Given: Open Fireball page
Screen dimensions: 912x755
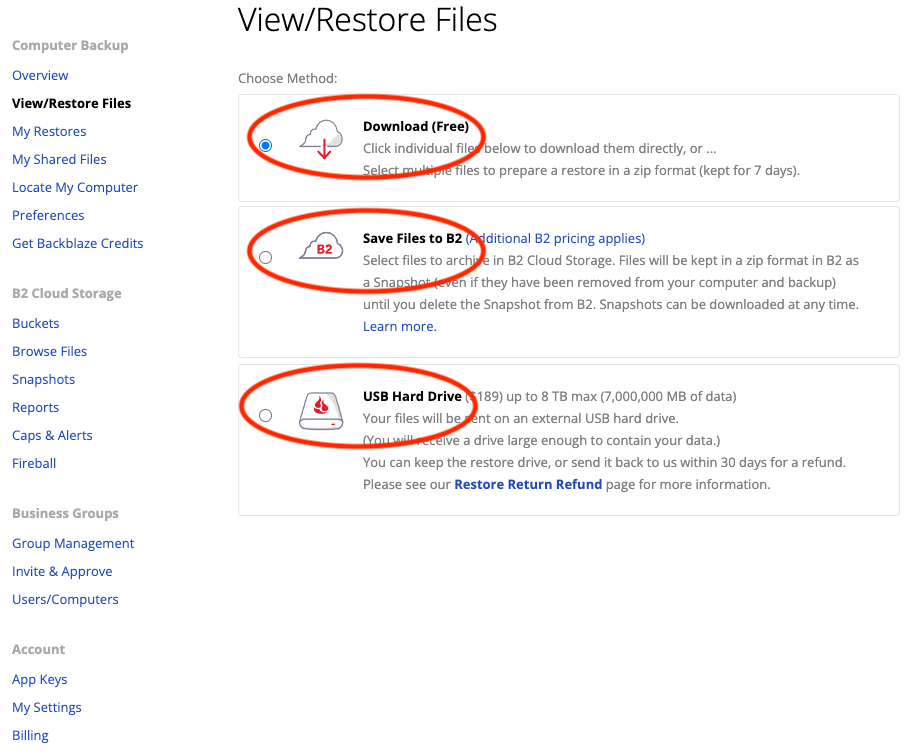Looking at the screenshot, I should (x=34, y=463).
